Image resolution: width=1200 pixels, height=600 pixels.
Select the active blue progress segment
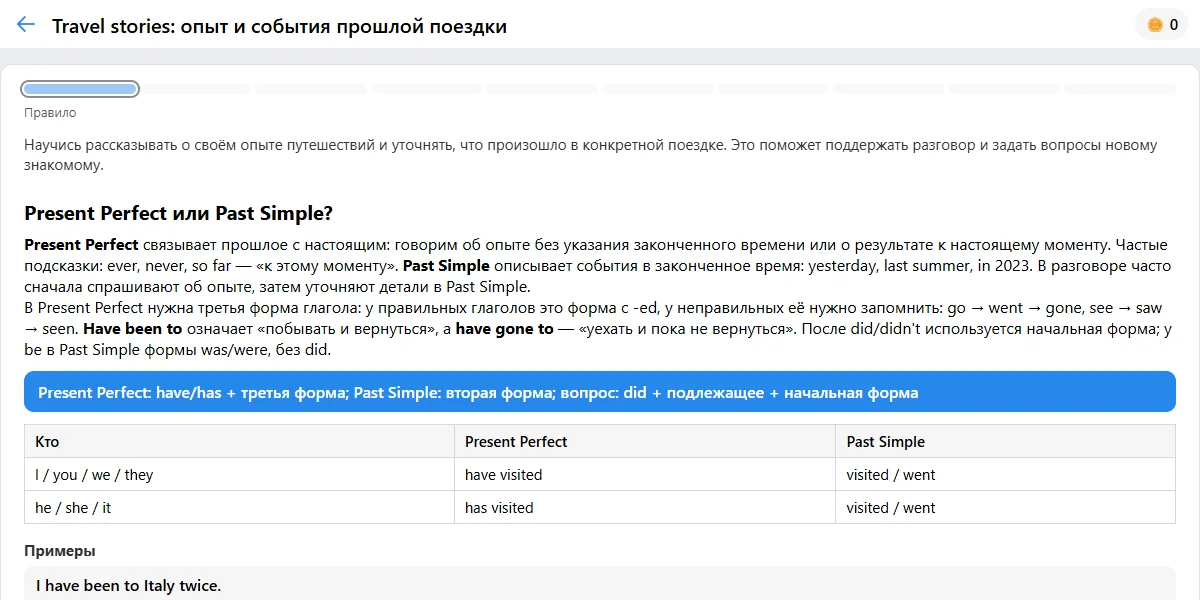[80, 89]
